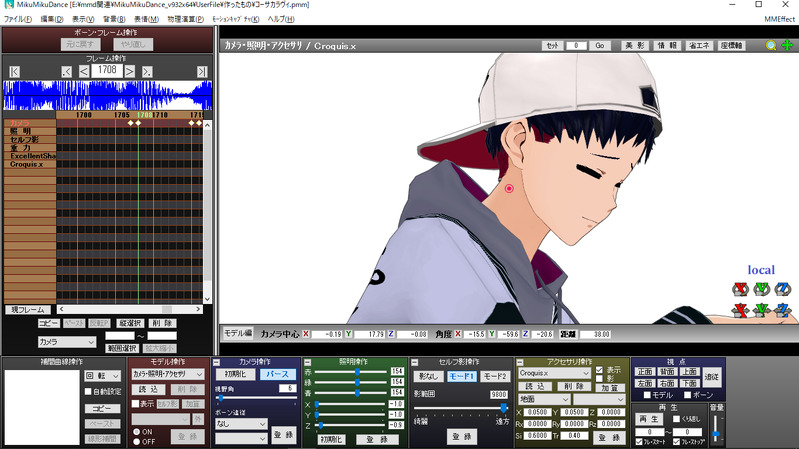Image resolution: width=799 pixels, height=449 pixels.
Task: Open the ファイル(F) menu
Action: coord(18,19)
